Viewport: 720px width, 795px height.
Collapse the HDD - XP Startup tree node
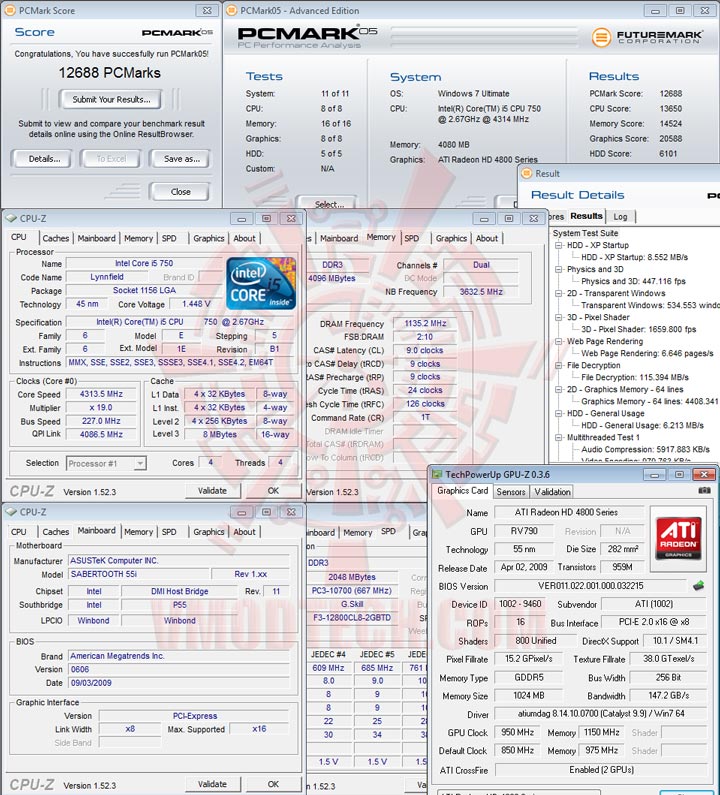558,245
